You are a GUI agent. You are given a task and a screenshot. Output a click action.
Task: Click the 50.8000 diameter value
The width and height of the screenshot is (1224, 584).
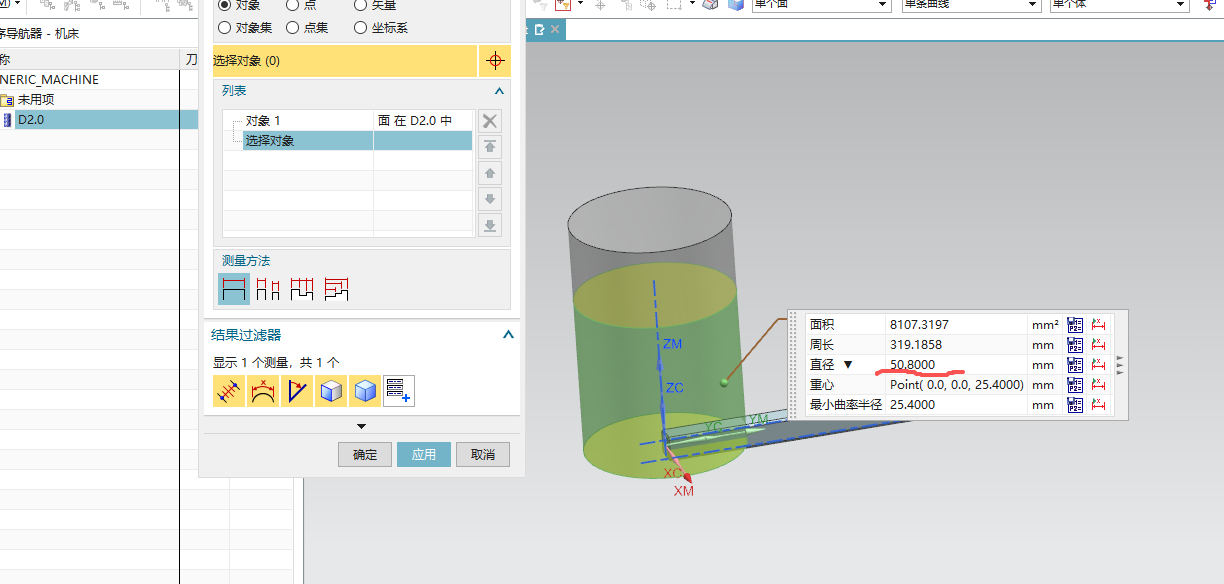(912, 364)
